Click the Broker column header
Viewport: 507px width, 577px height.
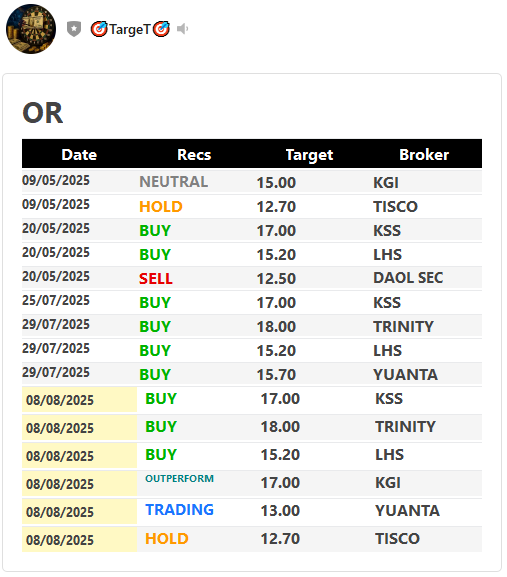point(424,155)
